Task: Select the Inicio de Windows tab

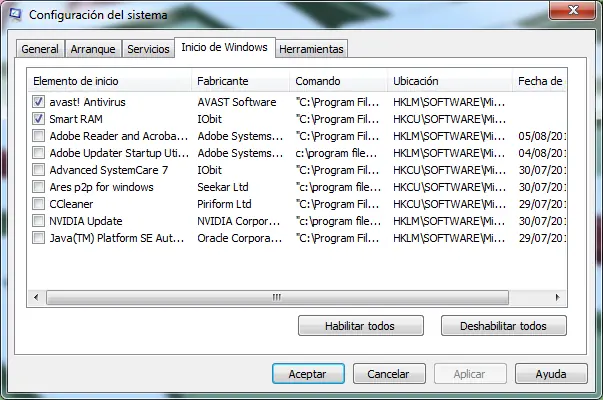Action: pyautogui.click(x=225, y=47)
